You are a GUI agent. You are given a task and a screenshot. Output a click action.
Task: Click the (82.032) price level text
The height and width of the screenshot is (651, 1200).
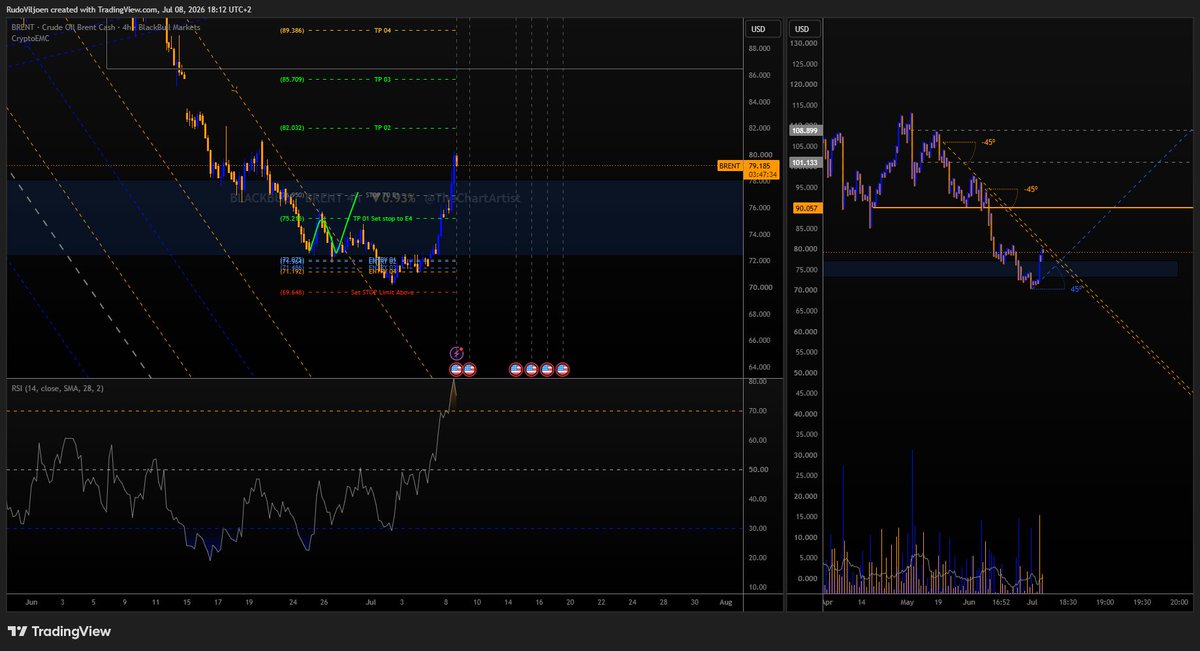point(292,128)
